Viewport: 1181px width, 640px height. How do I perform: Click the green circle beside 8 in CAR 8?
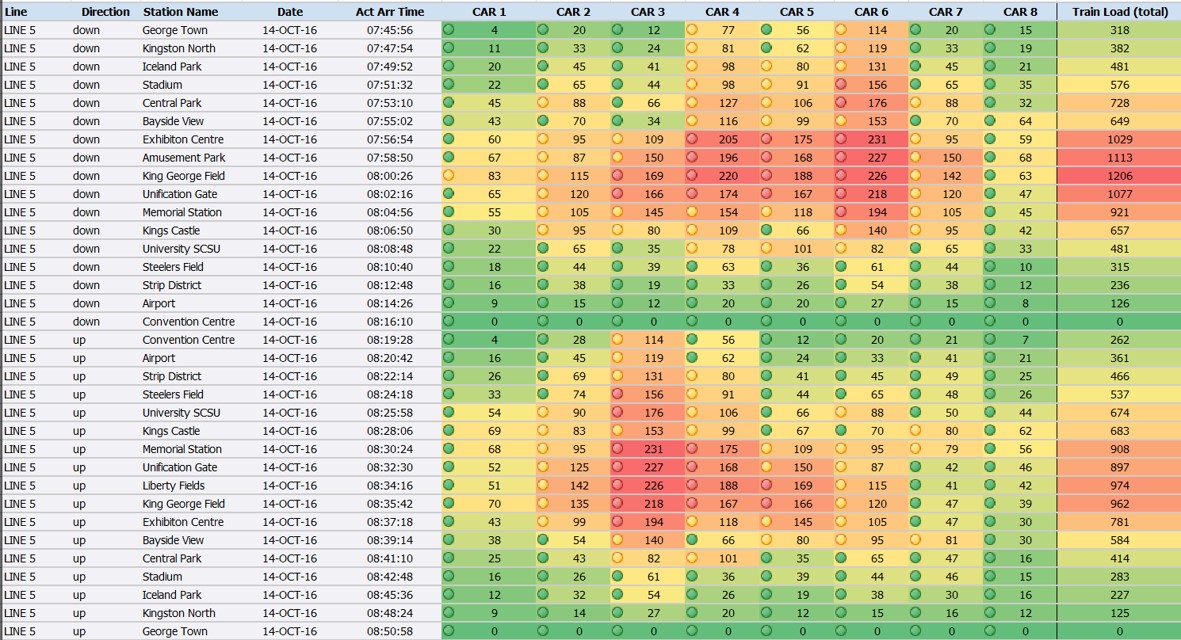click(x=989, y=303)
